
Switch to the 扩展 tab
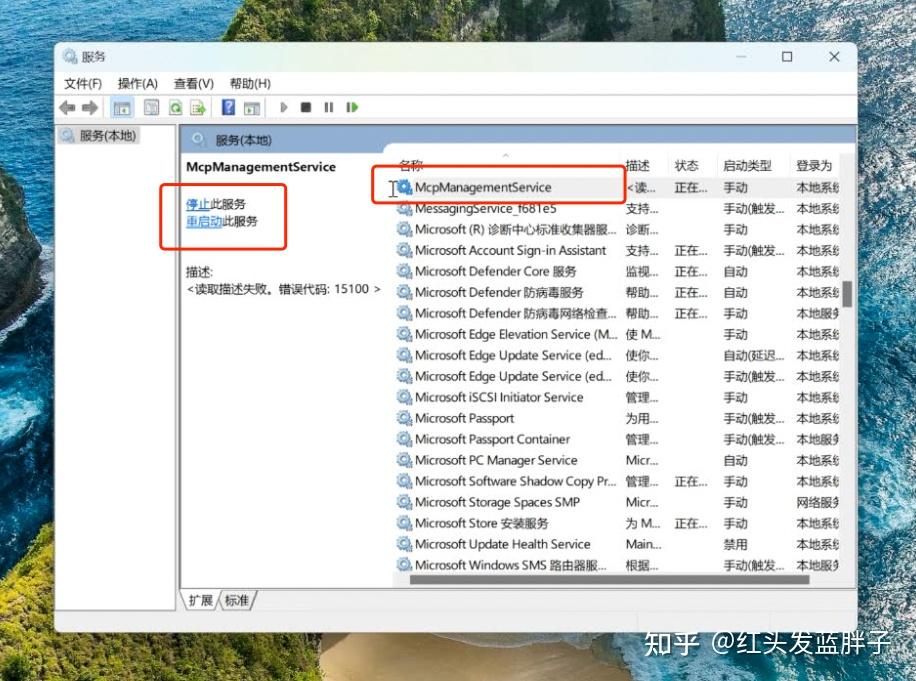coord(201,600)
